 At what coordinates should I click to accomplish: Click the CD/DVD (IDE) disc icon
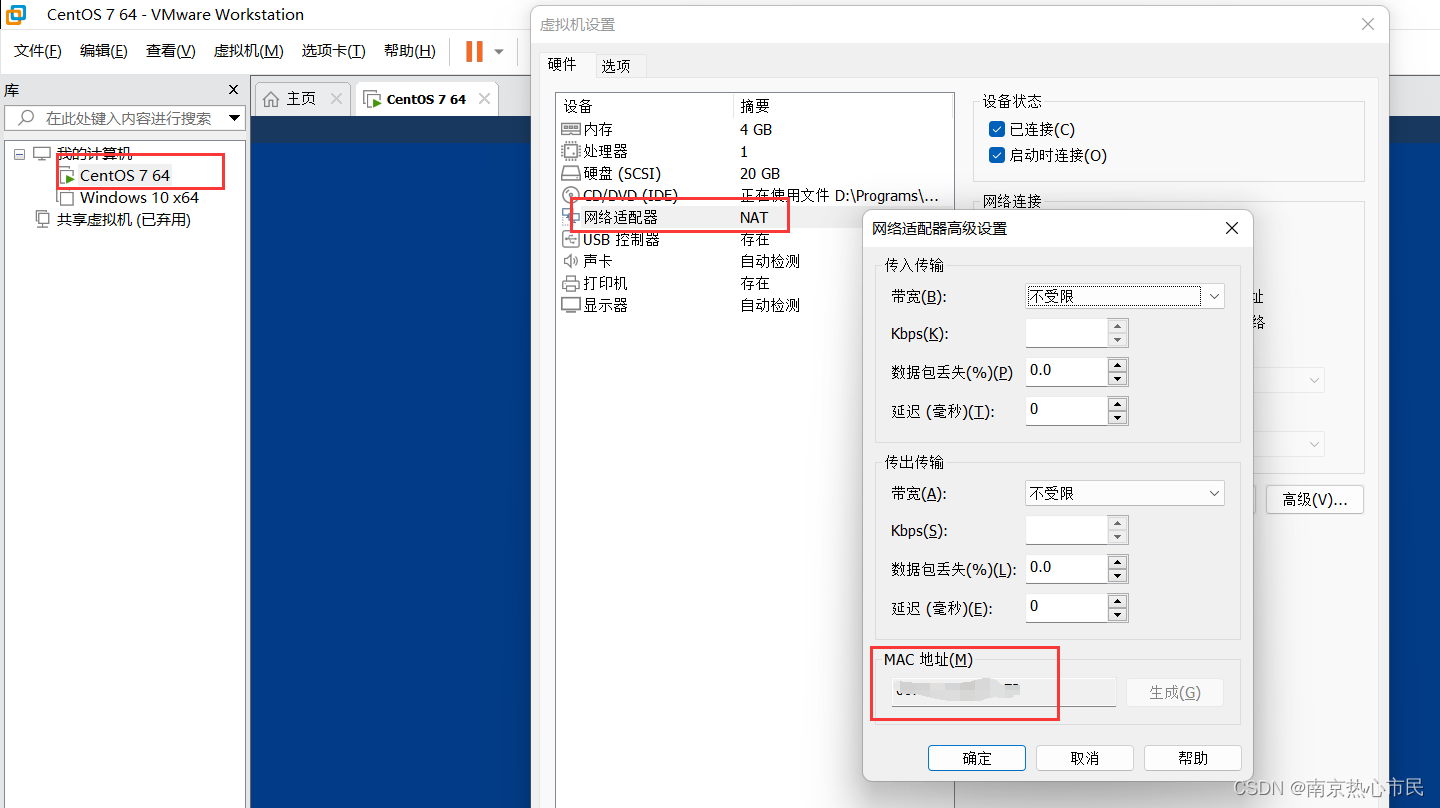pos(571,195)
